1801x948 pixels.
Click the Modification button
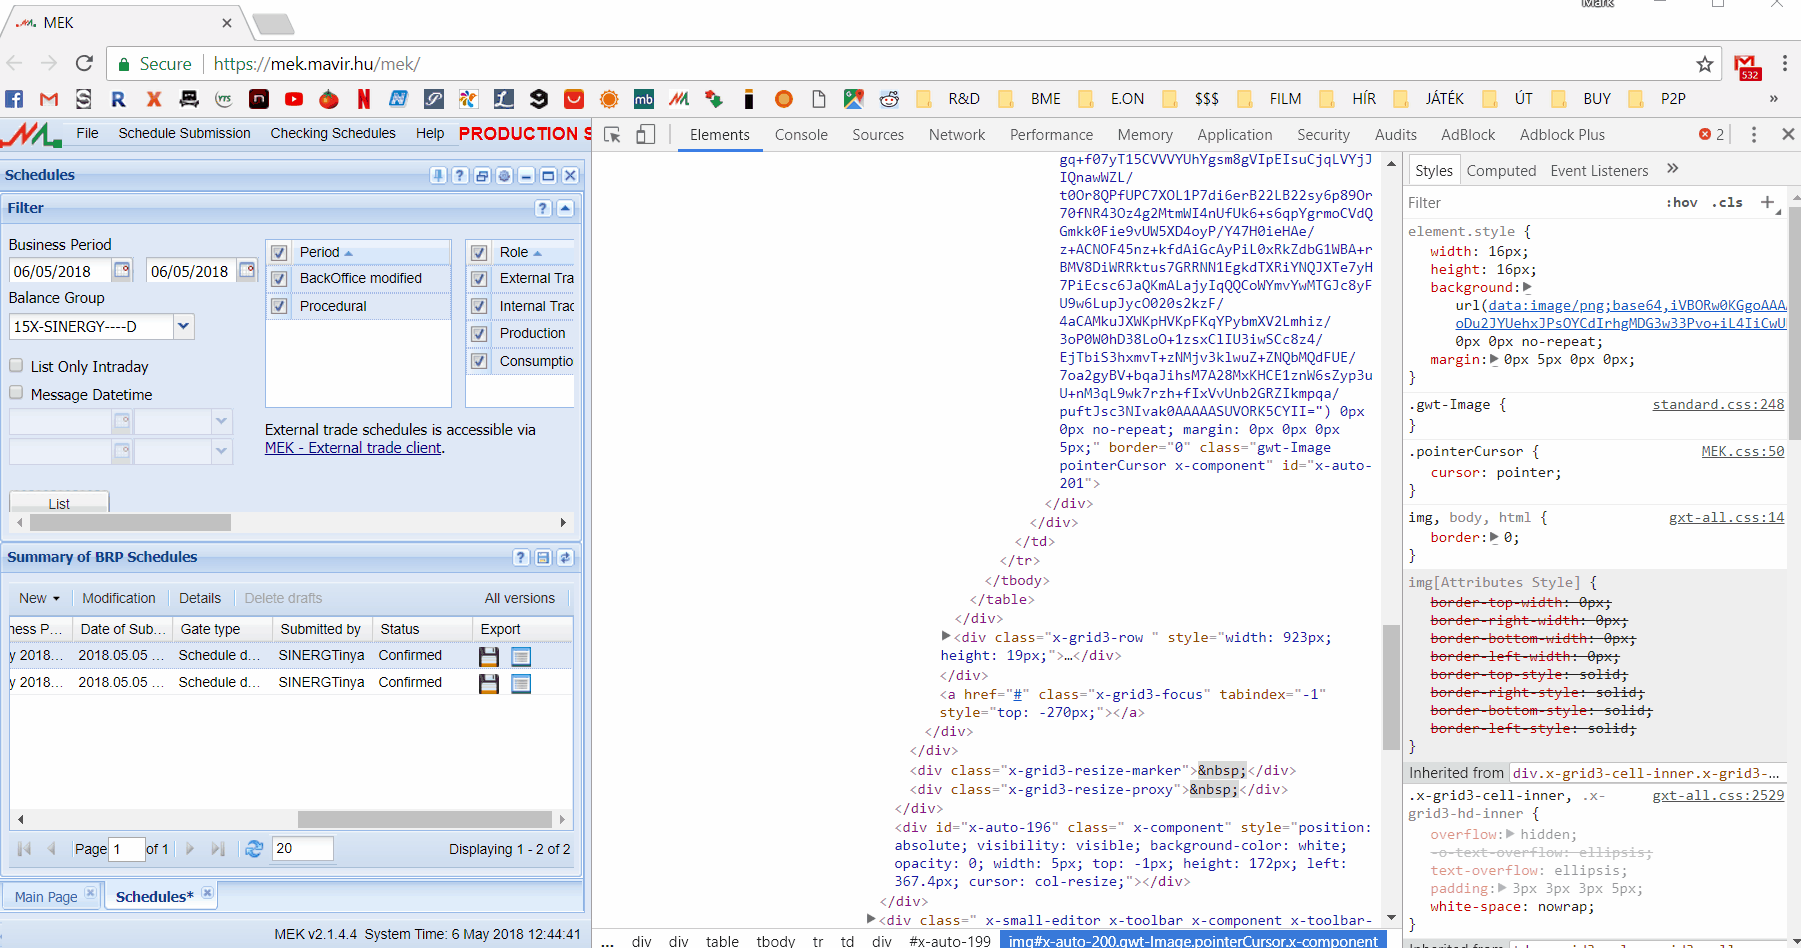click(119, 598)
